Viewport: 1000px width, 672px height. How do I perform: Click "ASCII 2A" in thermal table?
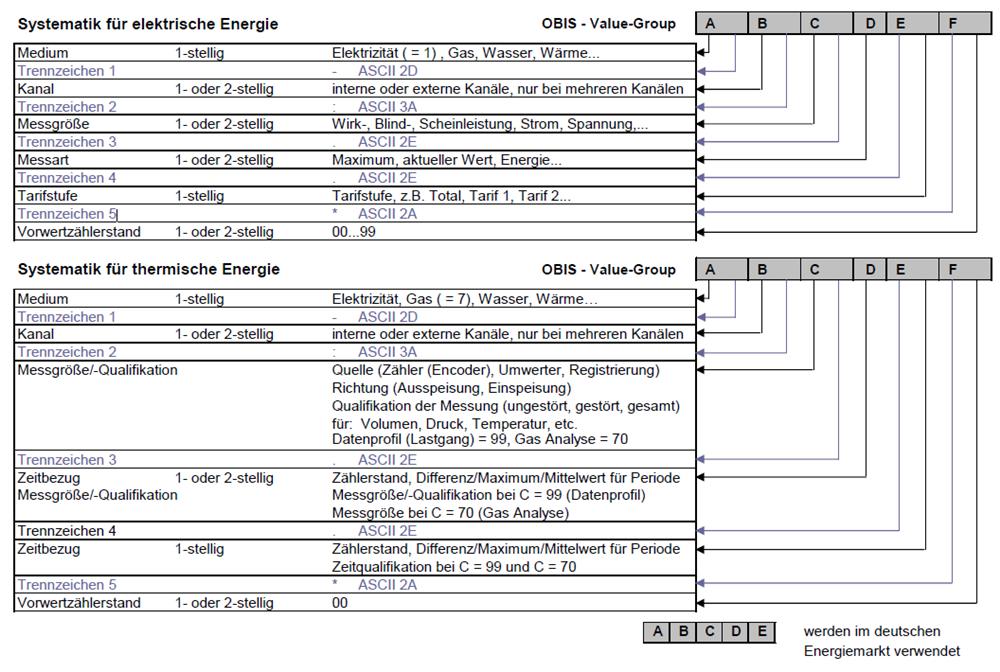pyautogui.click(x=388, y=585)
